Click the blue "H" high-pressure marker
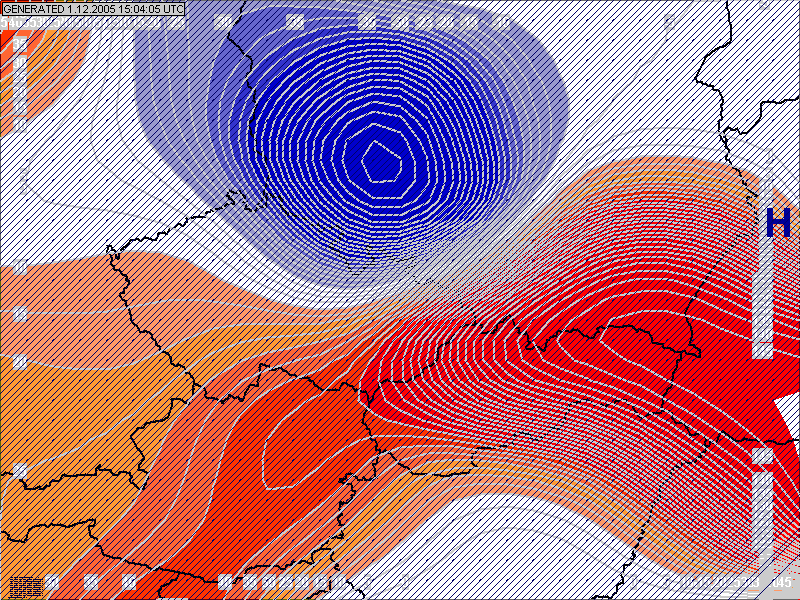Image resolution: width=800 pixels, height=600 pixels. click(777, 222)
